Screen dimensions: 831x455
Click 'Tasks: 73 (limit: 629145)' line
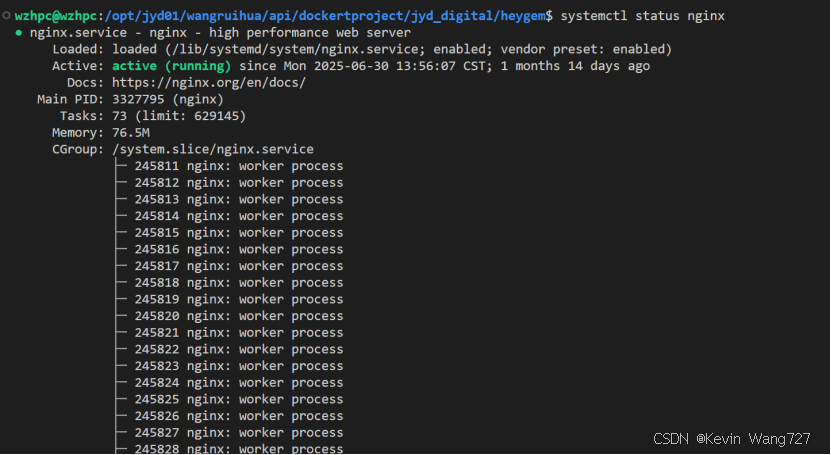click(x=153, y=116)
